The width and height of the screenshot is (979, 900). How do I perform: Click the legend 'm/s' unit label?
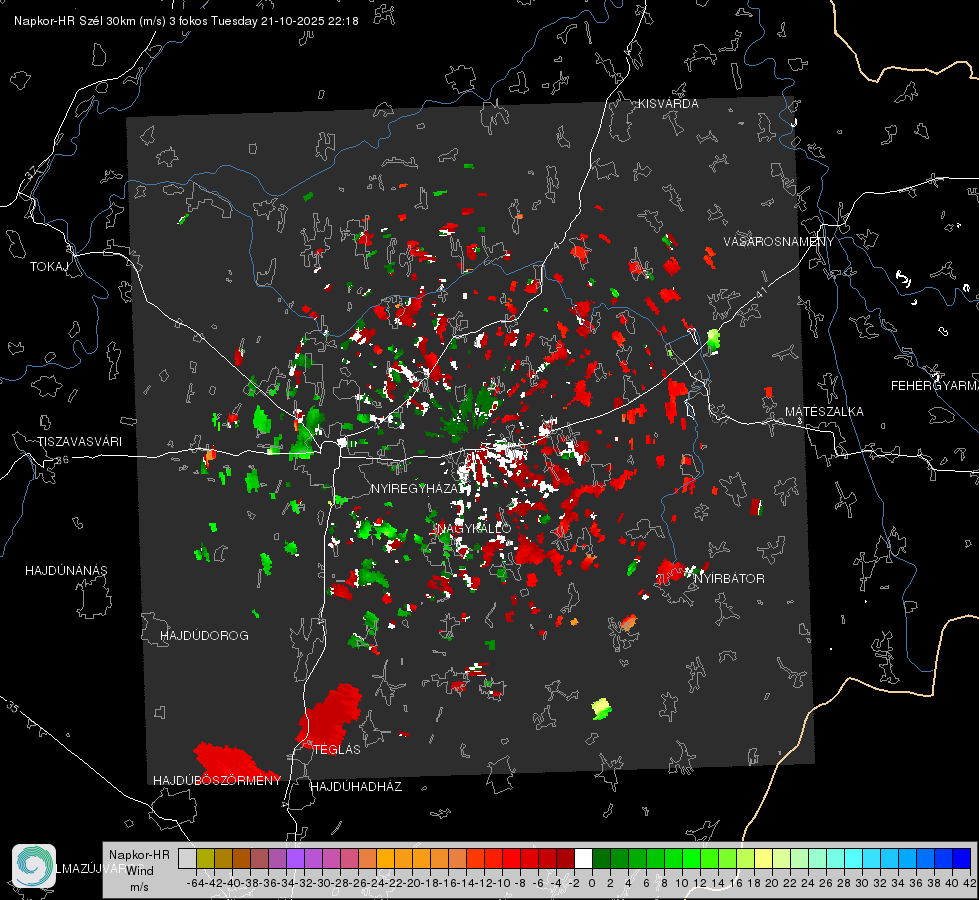[x=139, y=887]
